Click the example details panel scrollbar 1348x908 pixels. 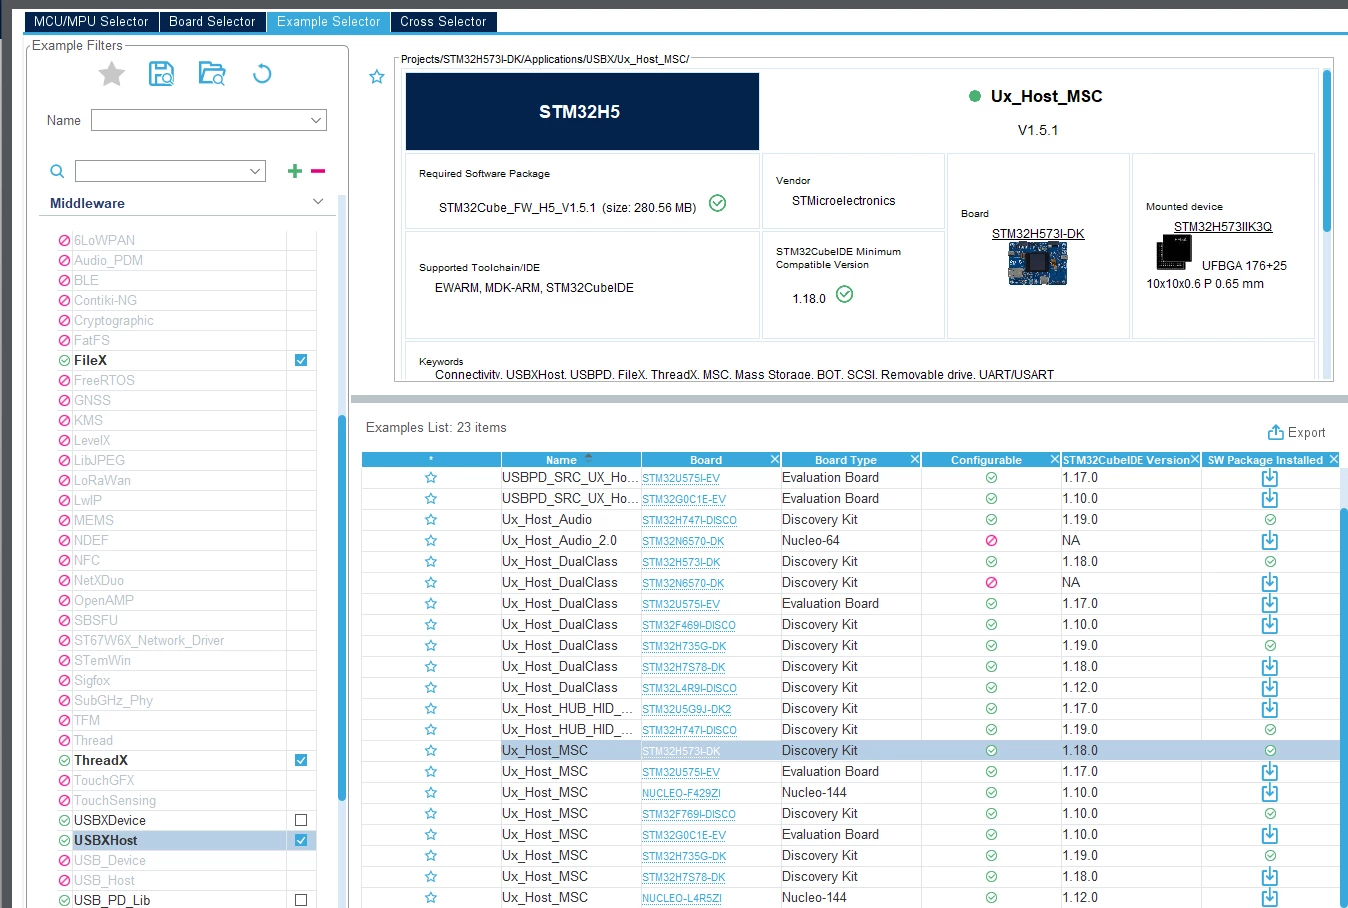[x=1327, y=150]
